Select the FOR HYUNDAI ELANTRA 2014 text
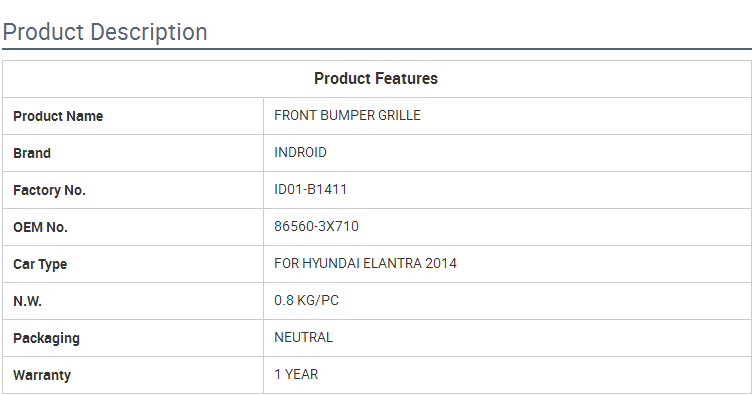The image size is (754, 396). pyautogui.click(x=365, y=263)
